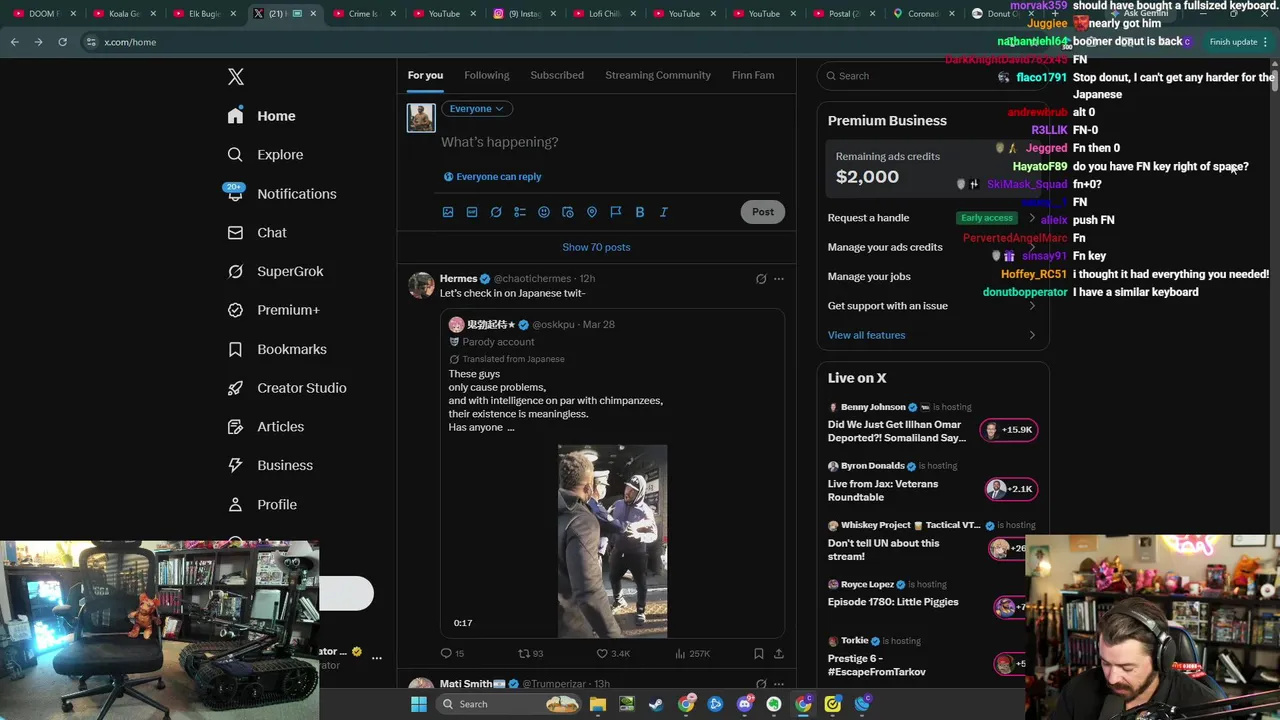Open Bookmarks in the sidebar
This screenshot has height=720, width=1280.
pyautogui.click(x=277, y=350)
